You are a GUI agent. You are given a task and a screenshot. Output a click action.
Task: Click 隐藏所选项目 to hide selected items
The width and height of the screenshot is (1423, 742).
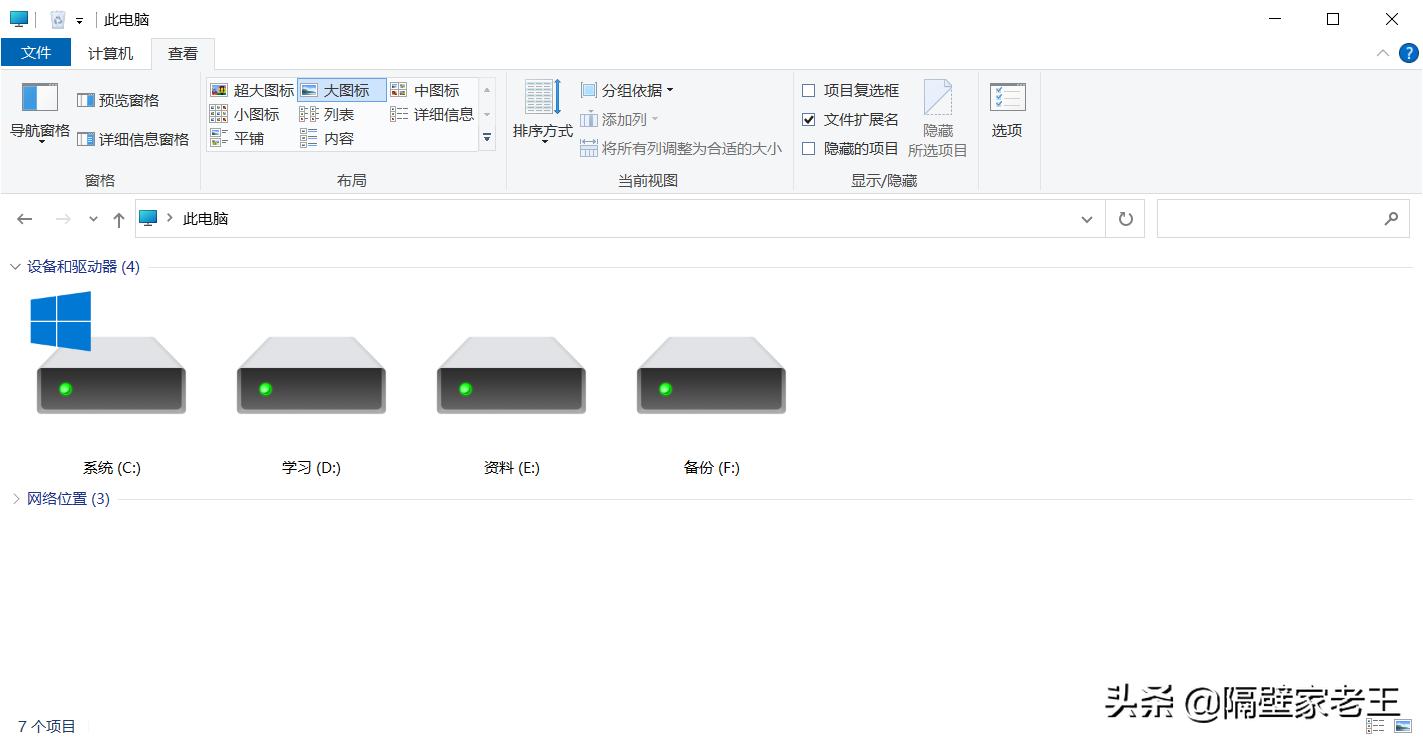937,118
